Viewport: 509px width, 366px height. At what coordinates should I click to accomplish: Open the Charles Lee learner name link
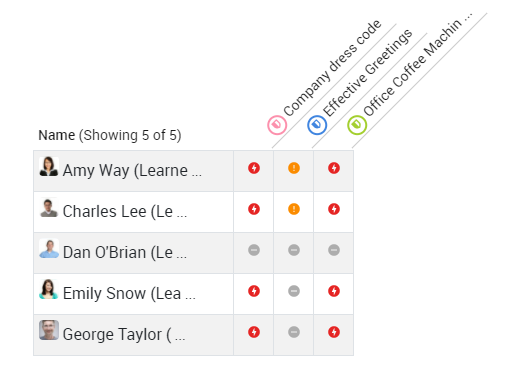pos(125,212)
